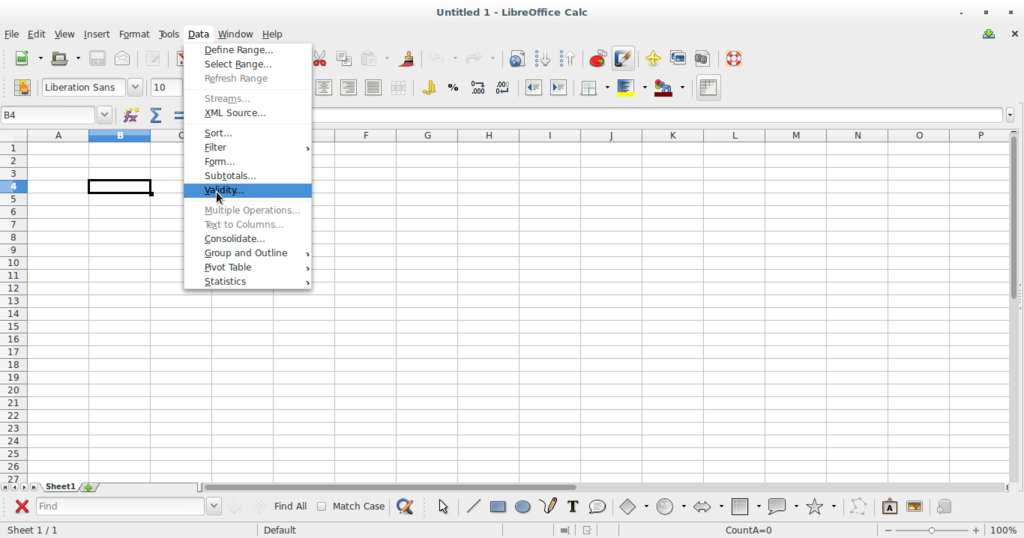The height and width of the screenshot is (538, 1024).
Task: Select Sort... in the Data menu
Action: pos(218,133)
